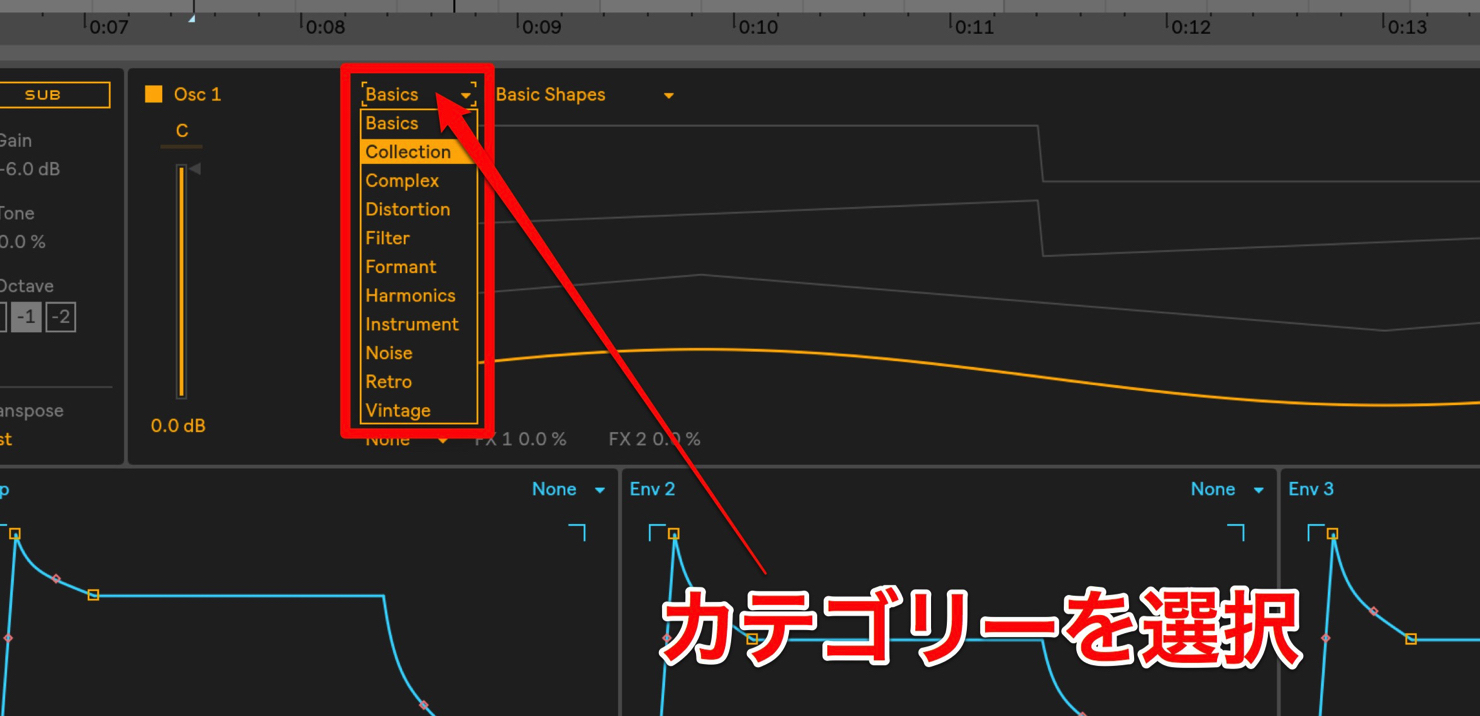Image resolution: width=1480 pixels, height=716 pixels.
Task: Choose Formant in the category list
Action: (x=419, y=267)
